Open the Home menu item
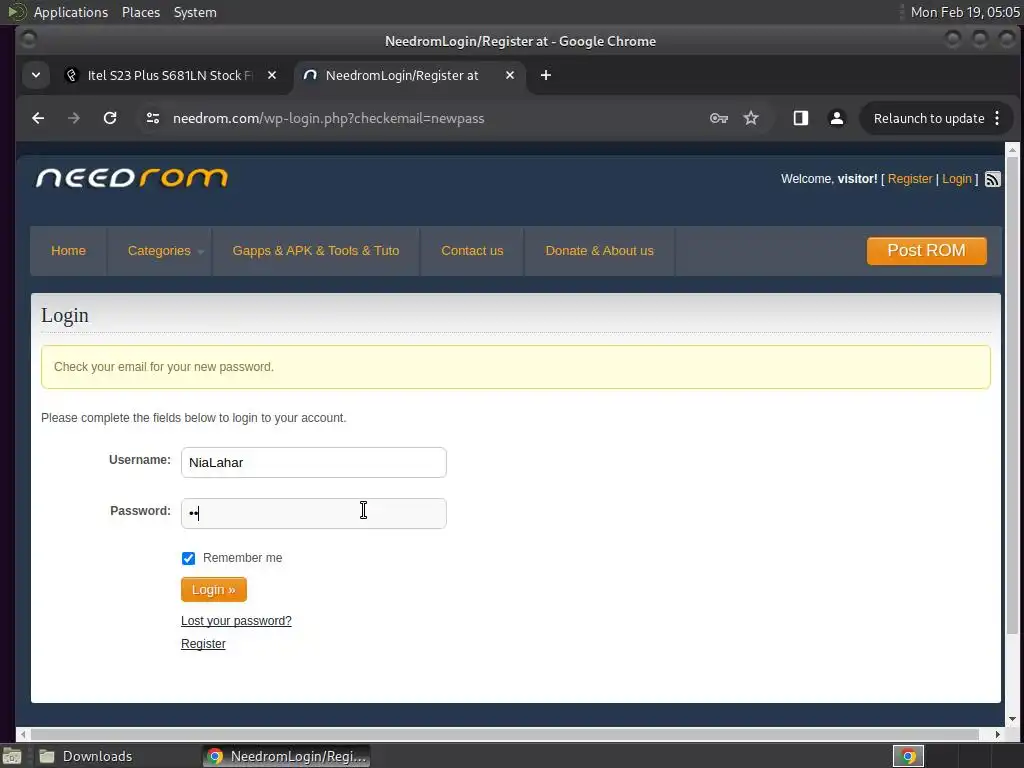The height and width of the screenshot is (768, 1024). click(x=69, y=251)
